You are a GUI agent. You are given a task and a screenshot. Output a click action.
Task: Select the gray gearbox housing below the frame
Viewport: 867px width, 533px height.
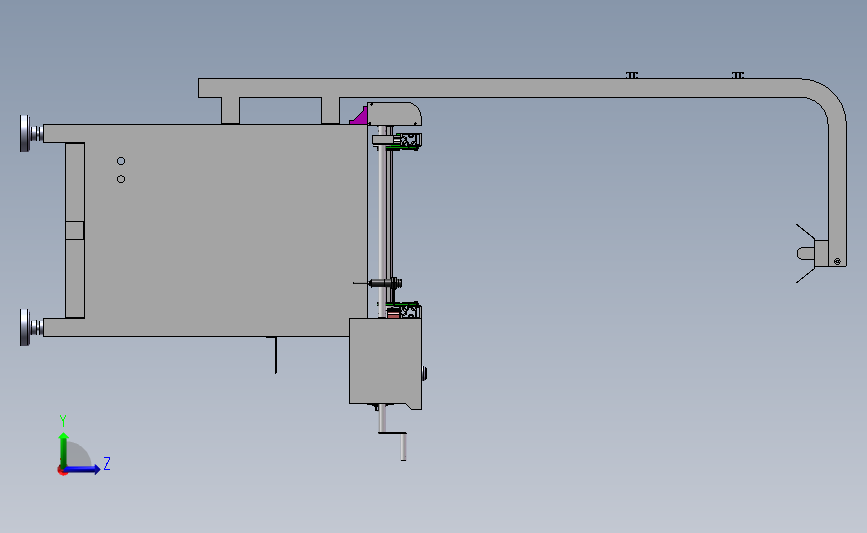click(x=385, y=363)
